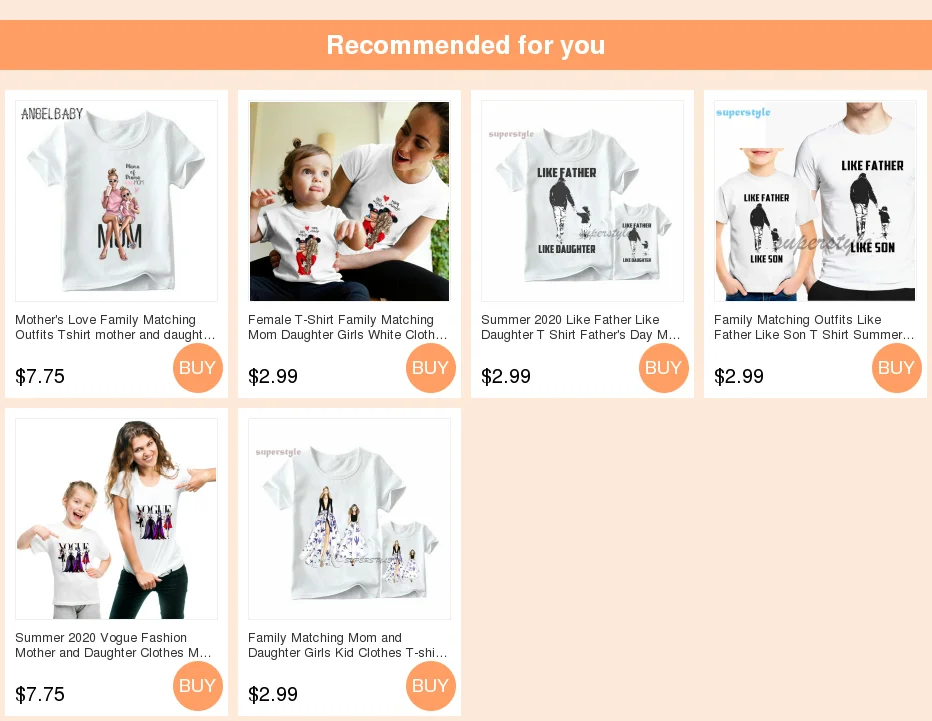Open the father and son matching shirts photo

[x=816, y=201]
